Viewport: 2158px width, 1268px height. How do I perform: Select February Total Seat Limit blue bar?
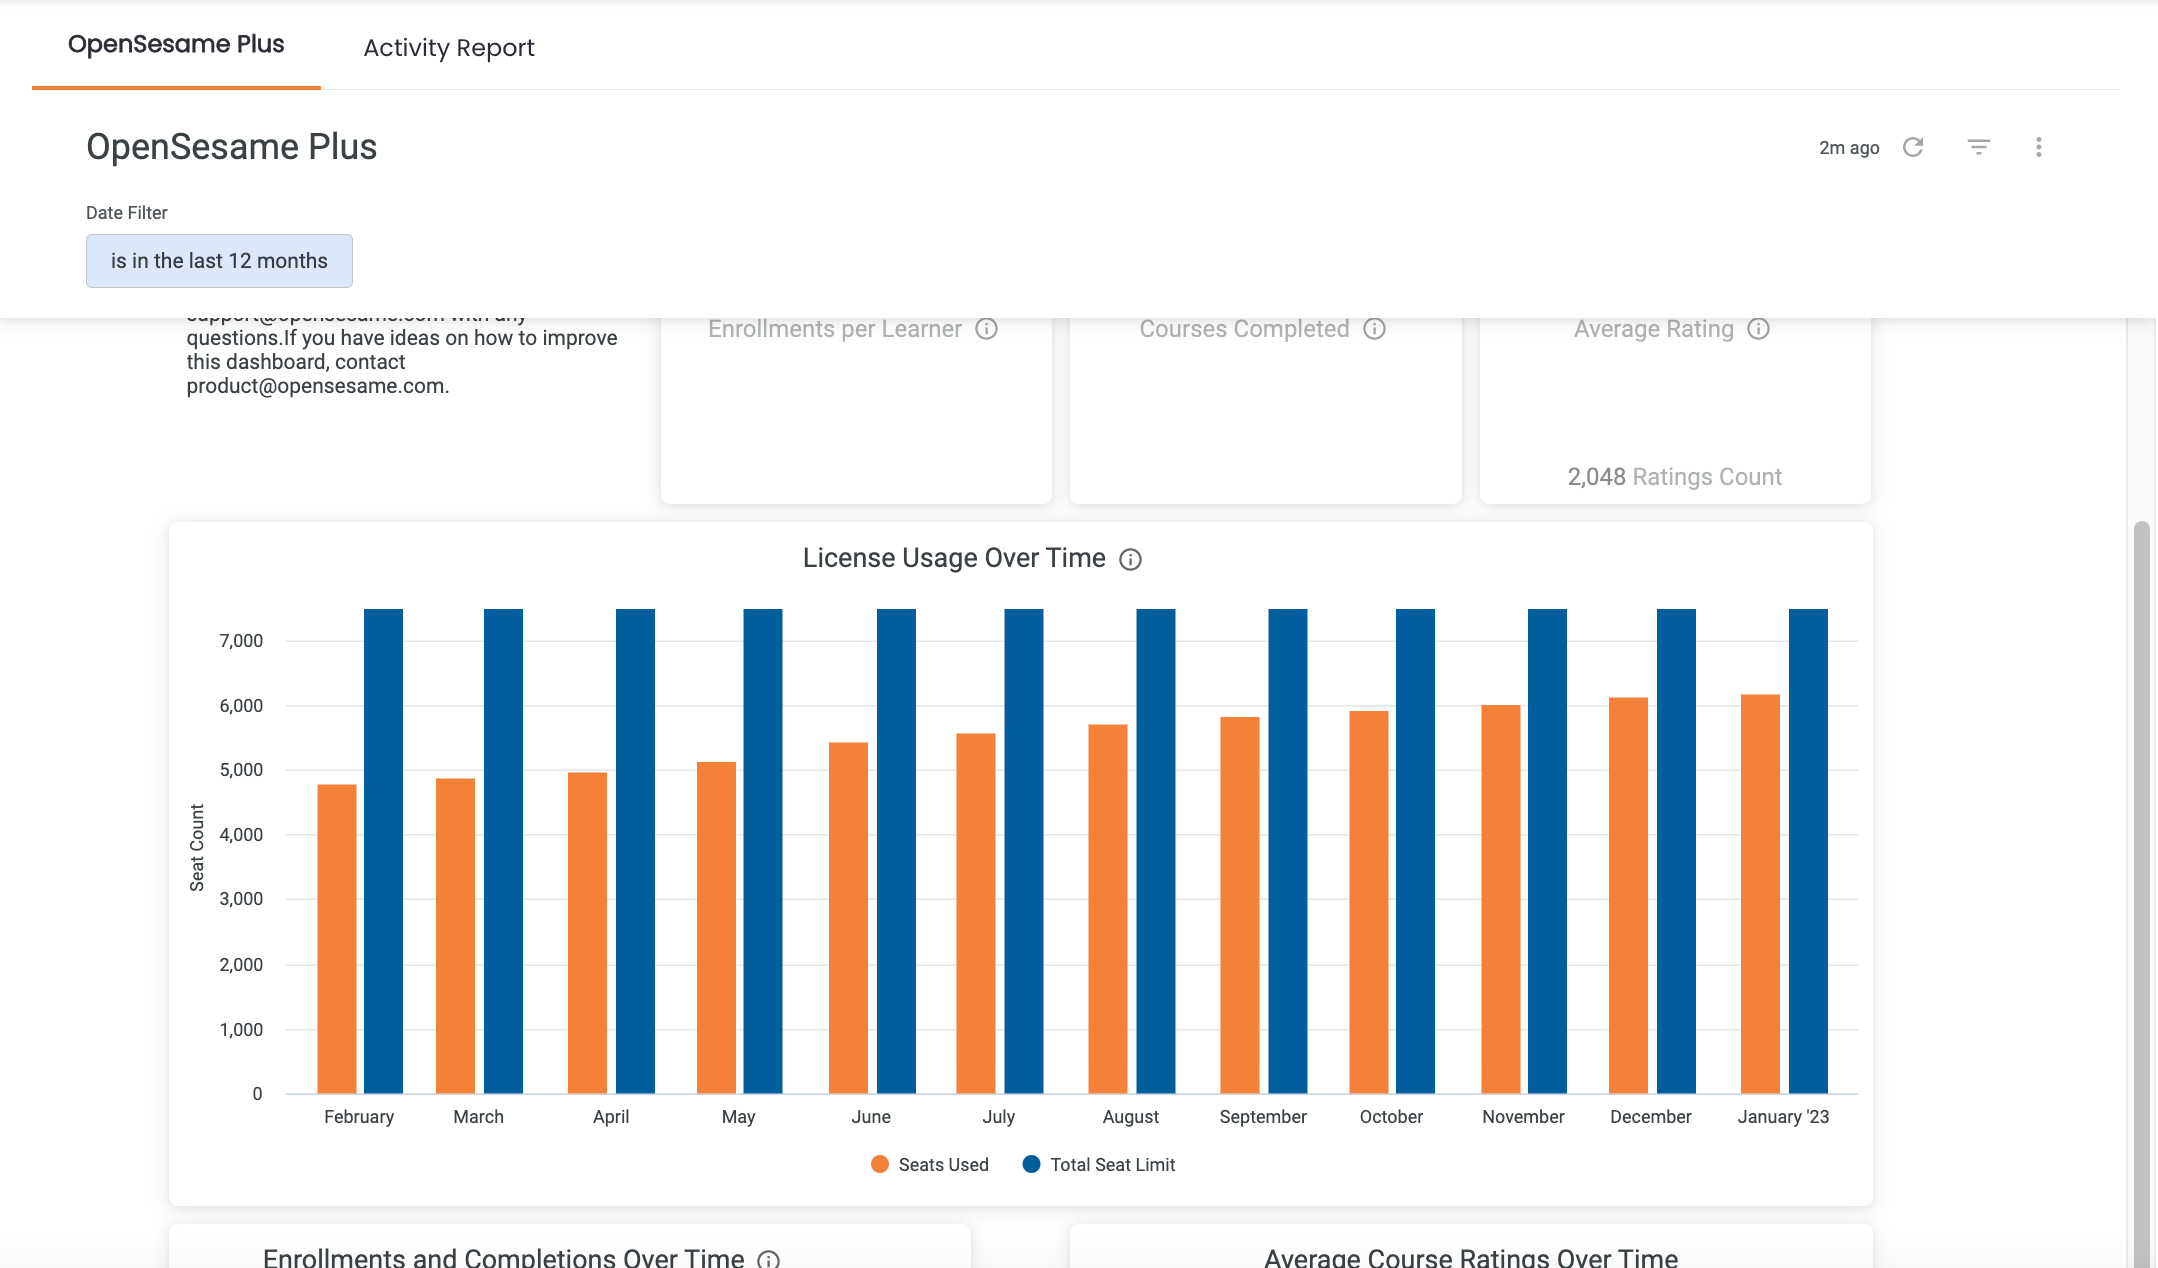pos(383,851)
